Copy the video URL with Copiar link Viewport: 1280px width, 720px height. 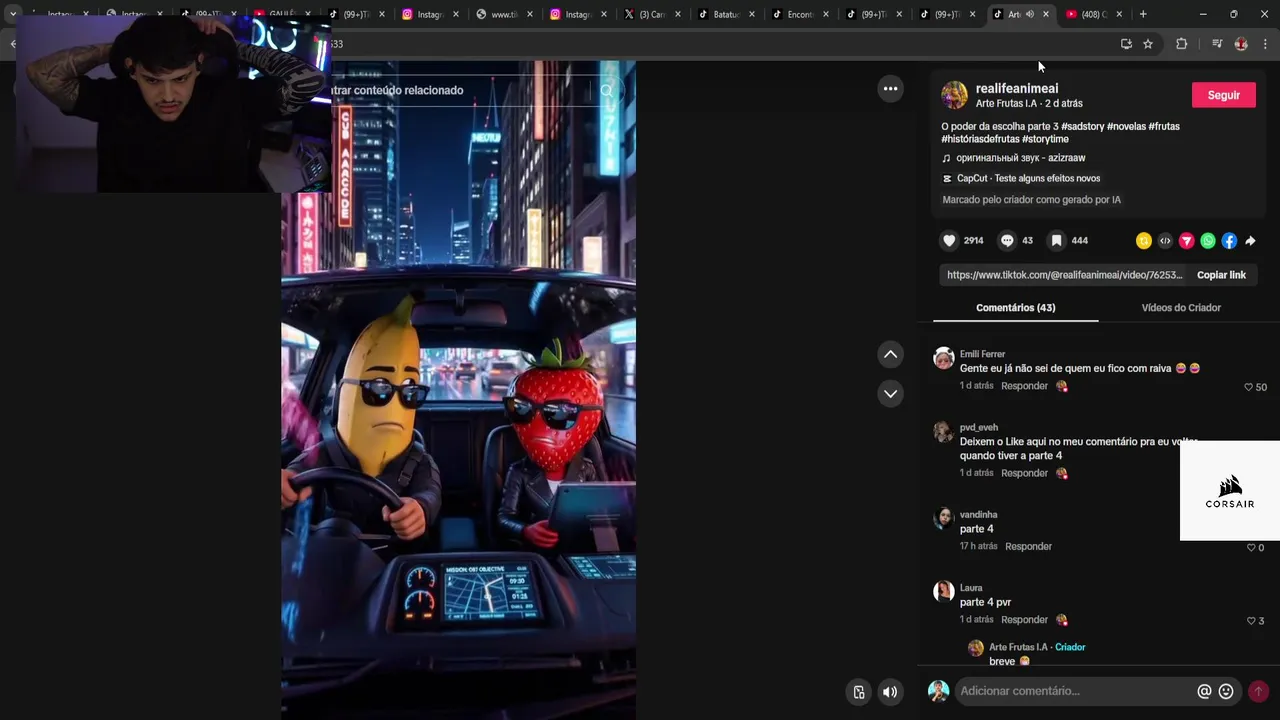[x=1221, y=275]
